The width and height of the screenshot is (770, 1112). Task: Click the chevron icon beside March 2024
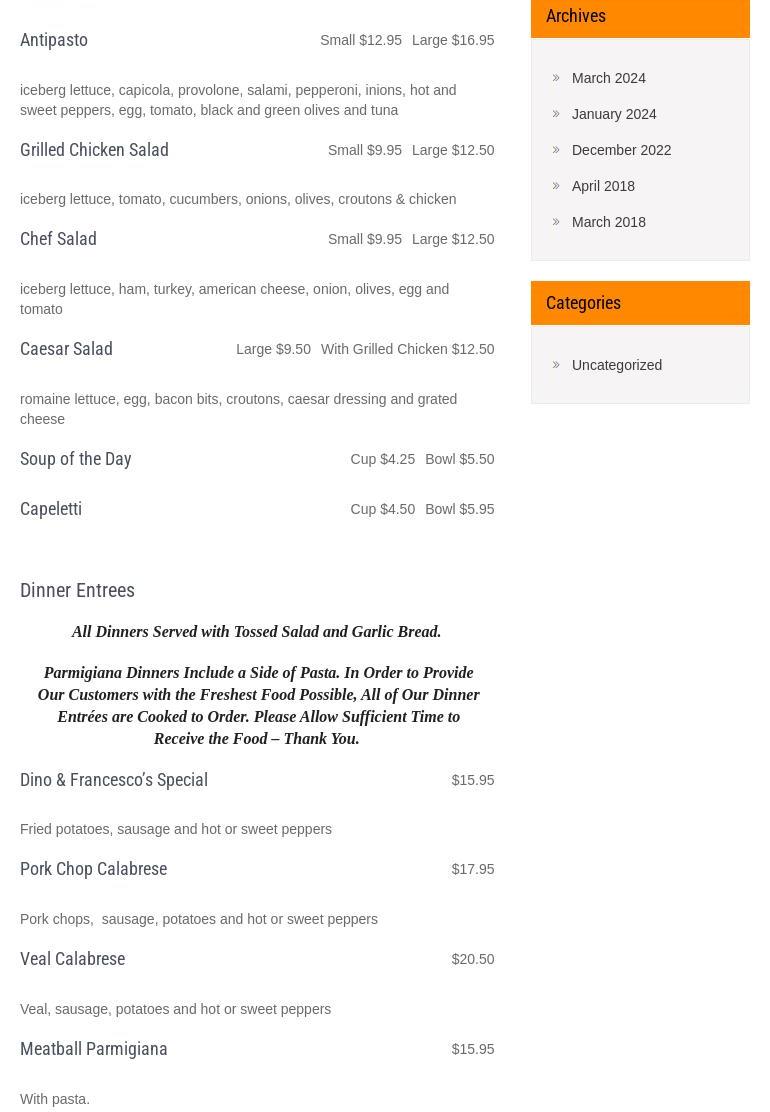[556, 78]
